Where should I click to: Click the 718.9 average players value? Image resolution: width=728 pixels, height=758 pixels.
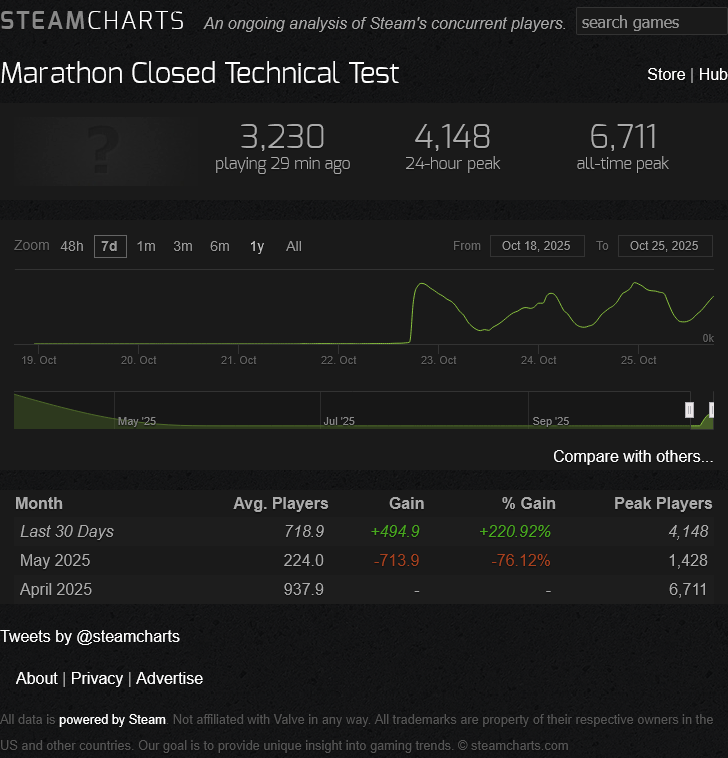pos(304,532)
